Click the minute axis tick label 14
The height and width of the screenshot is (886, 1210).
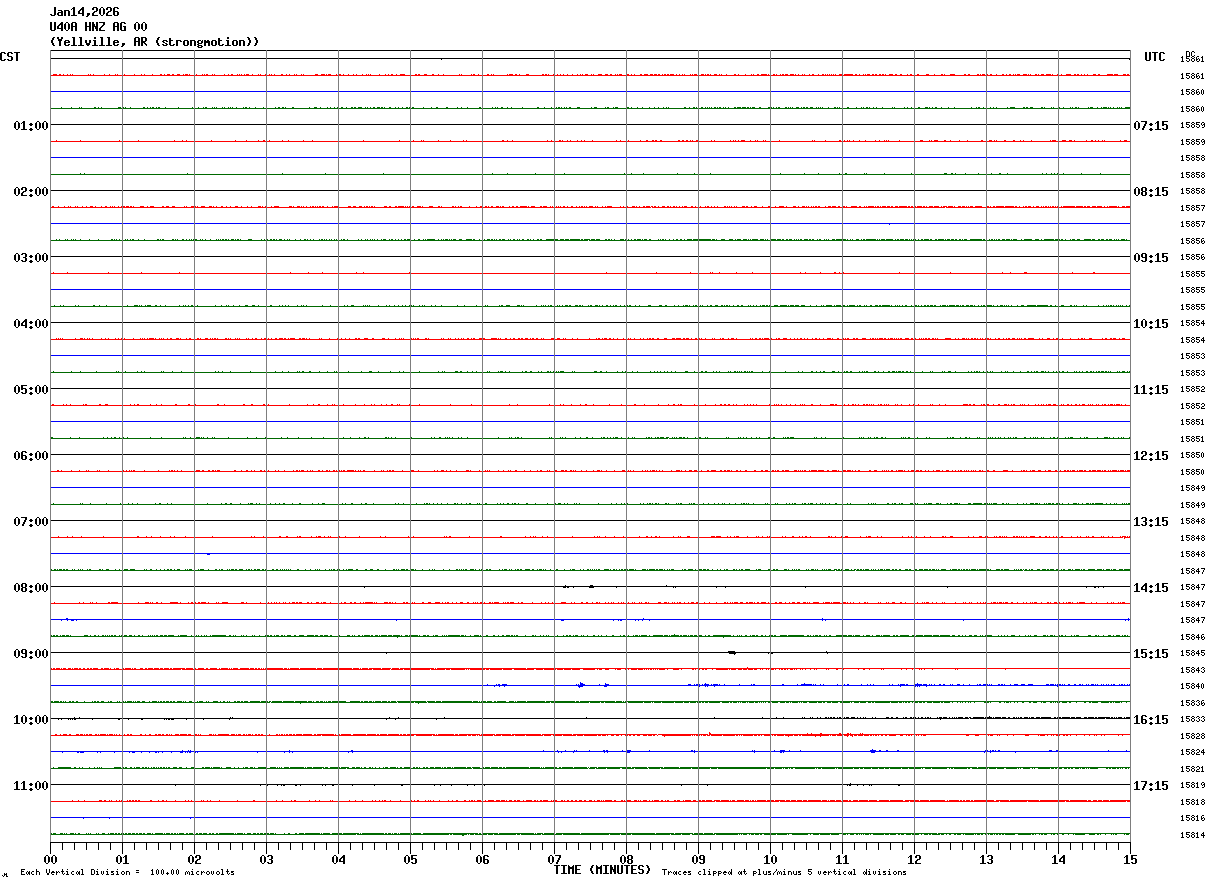click(1058, 859)
